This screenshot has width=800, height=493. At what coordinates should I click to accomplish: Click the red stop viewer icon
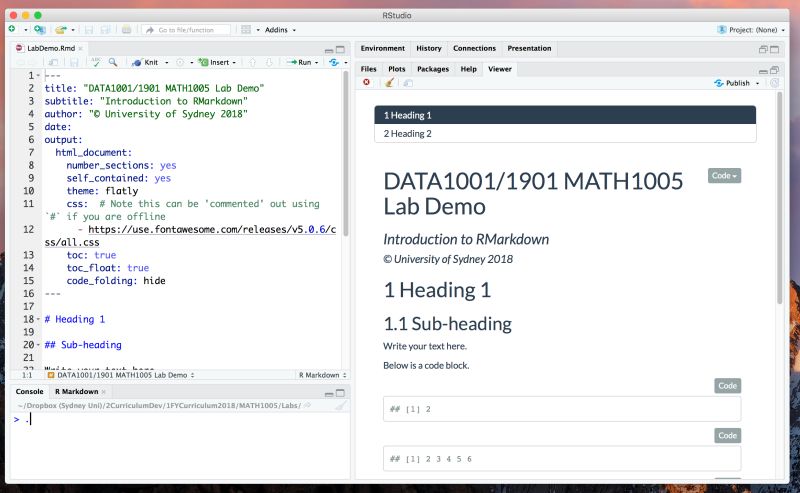tap(366, 82)
